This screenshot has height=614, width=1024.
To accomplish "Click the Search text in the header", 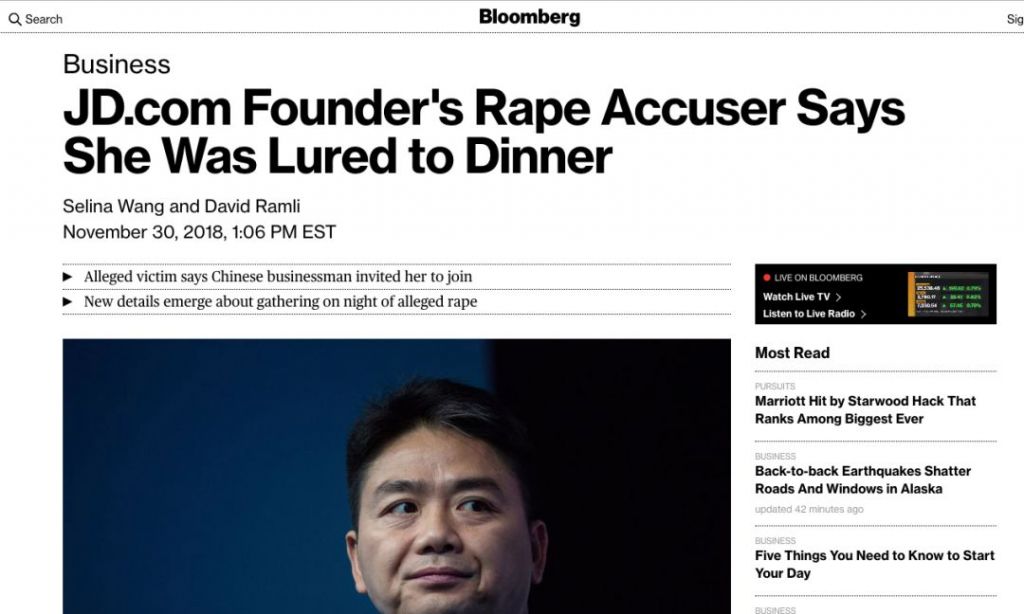I will tap(44, 19).
